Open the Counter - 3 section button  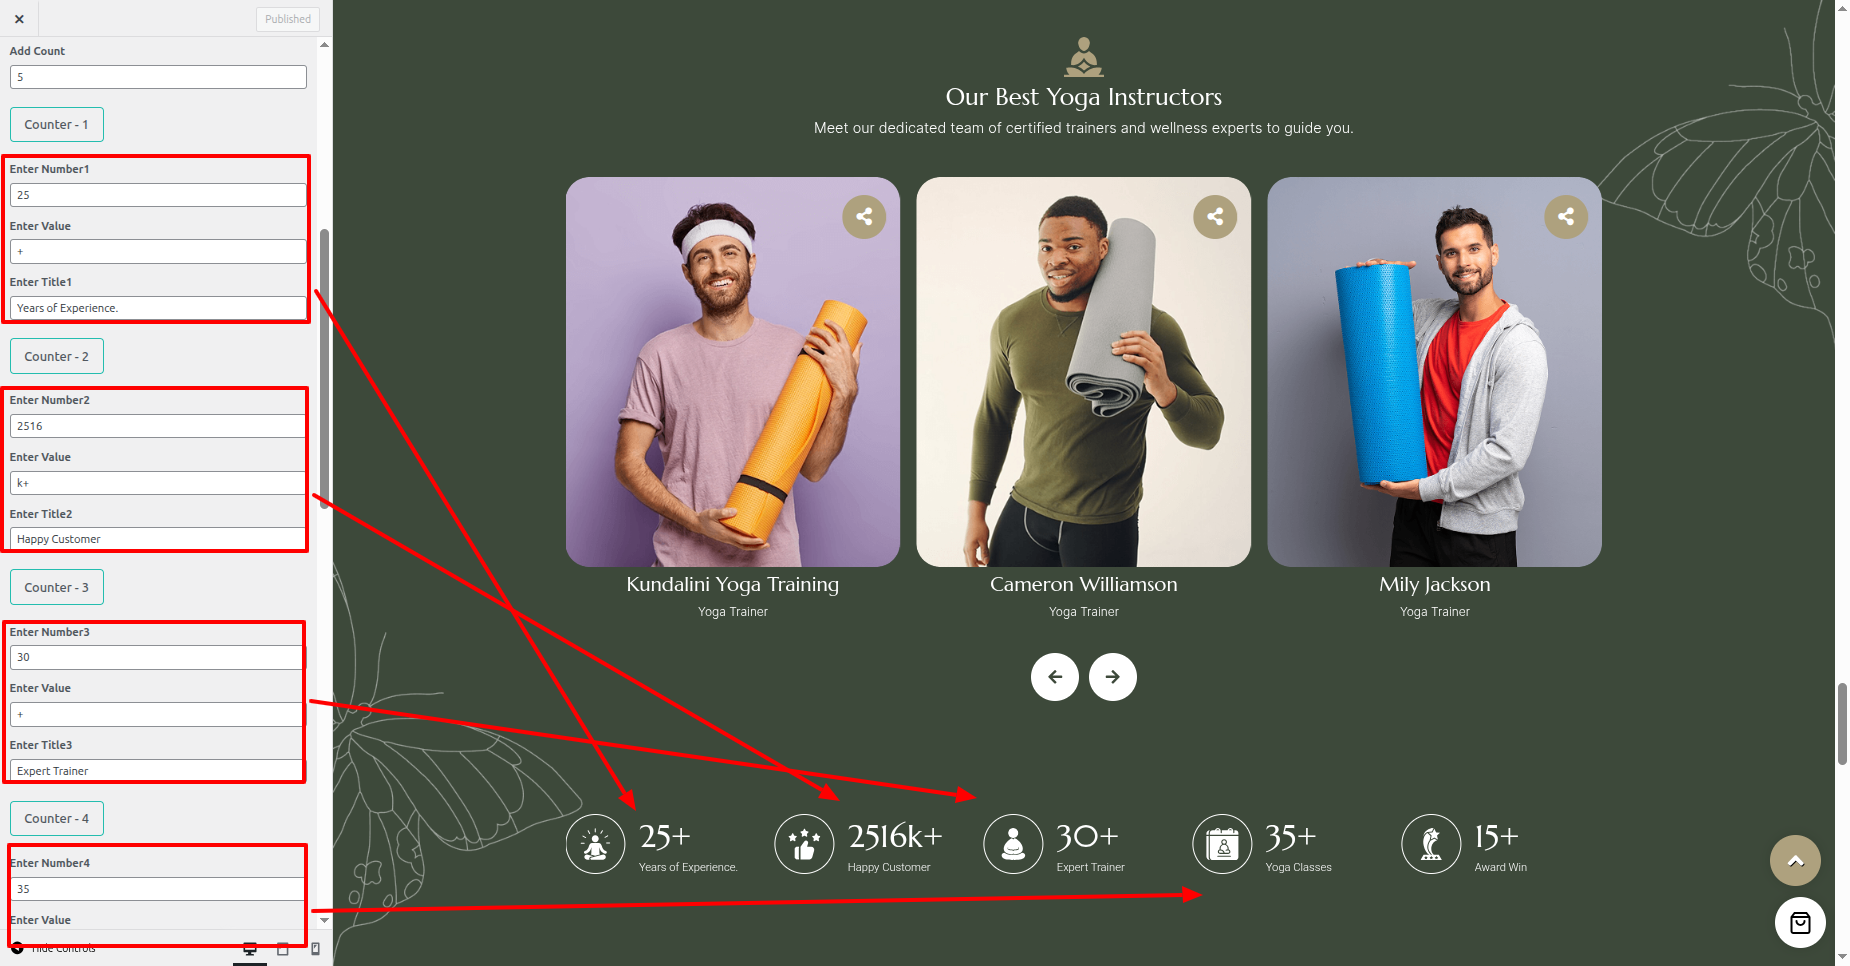coord(57,588)
